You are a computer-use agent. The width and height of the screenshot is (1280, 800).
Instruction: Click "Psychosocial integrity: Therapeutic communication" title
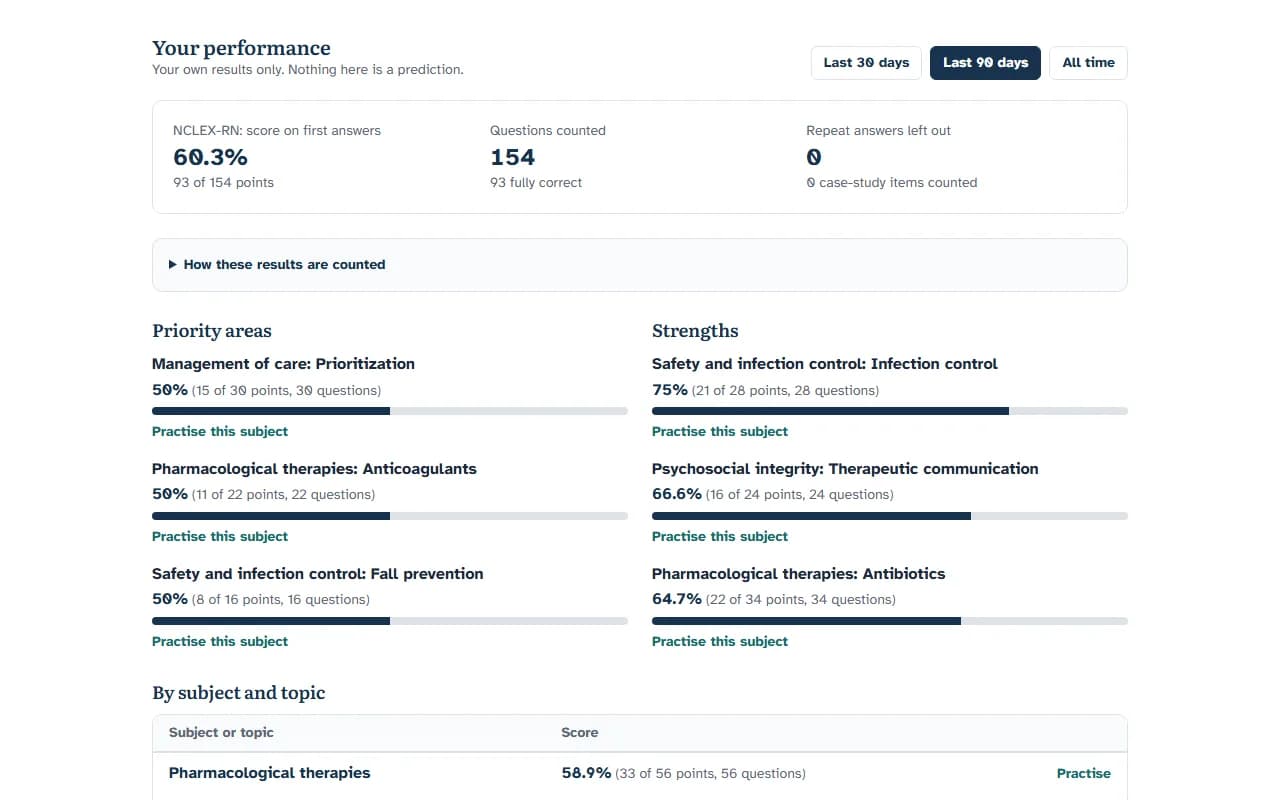pos(845,469)
